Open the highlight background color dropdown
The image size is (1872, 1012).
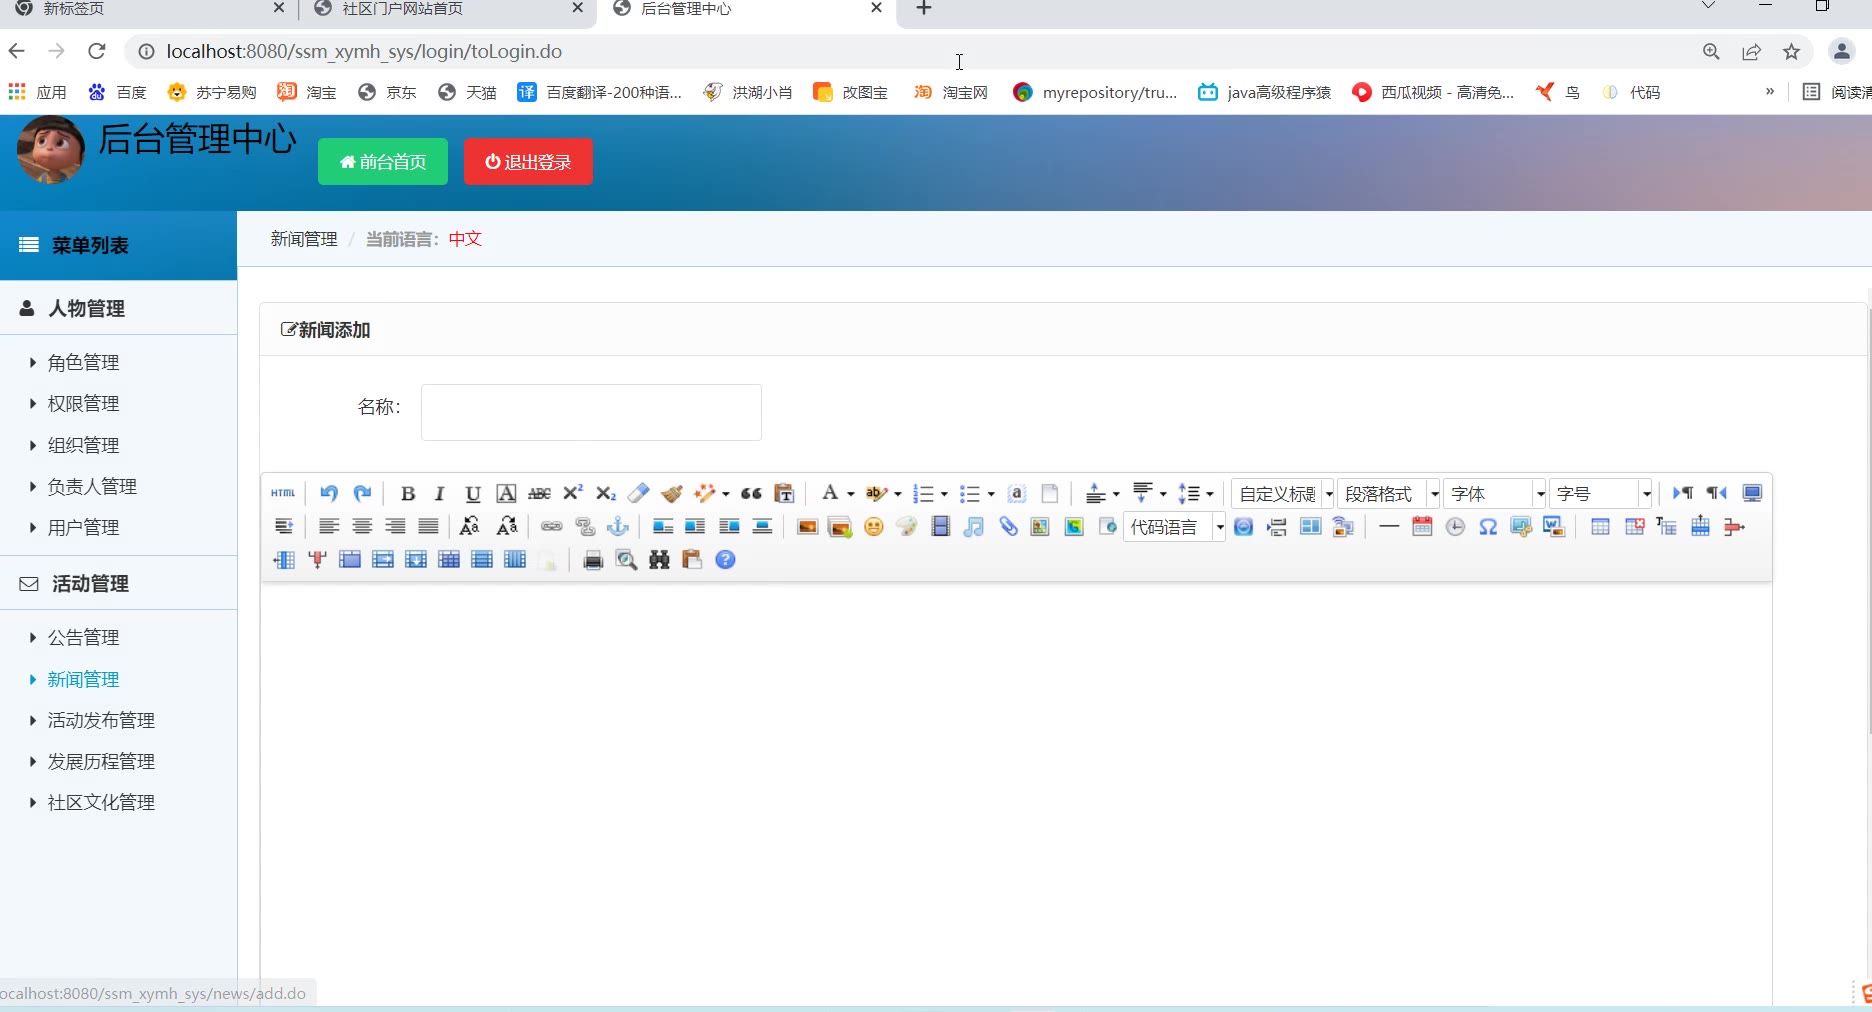[x=898, y=494]
